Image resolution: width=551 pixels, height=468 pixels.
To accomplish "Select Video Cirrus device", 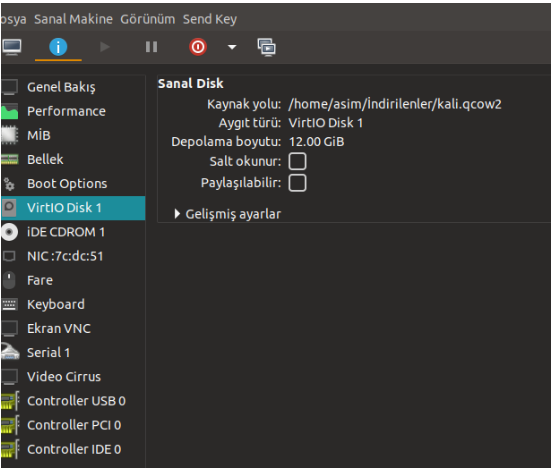I will pos(73,377).
